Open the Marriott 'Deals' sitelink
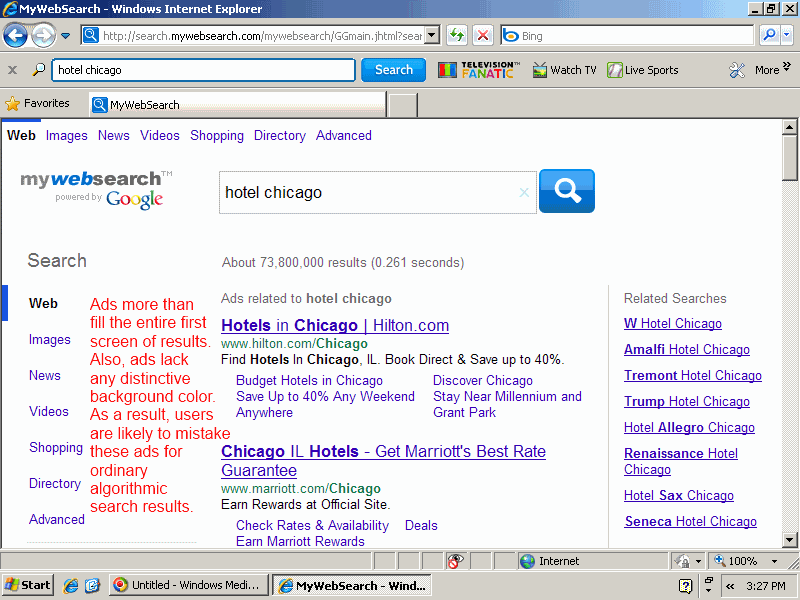 (x=421, y=526)
